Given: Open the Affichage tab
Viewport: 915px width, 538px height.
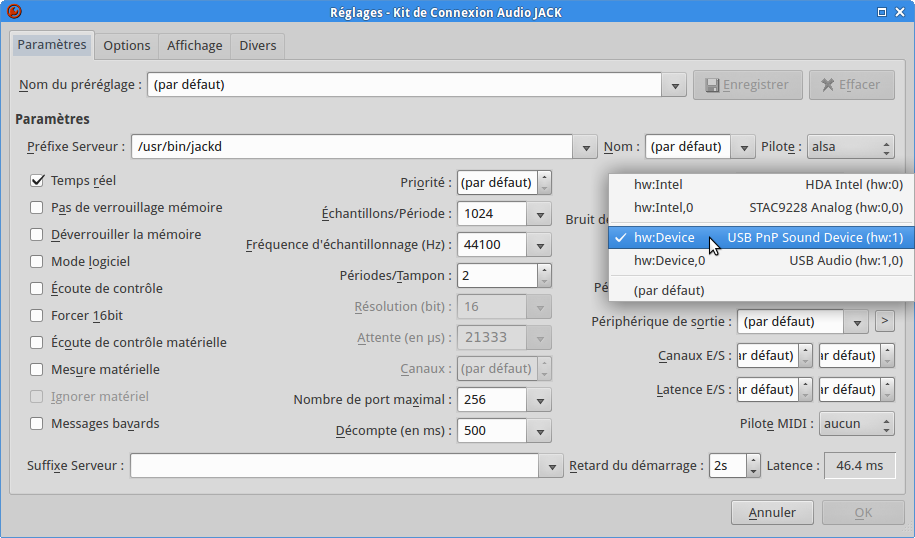Looking at the screenshot, I should (195, 46).
